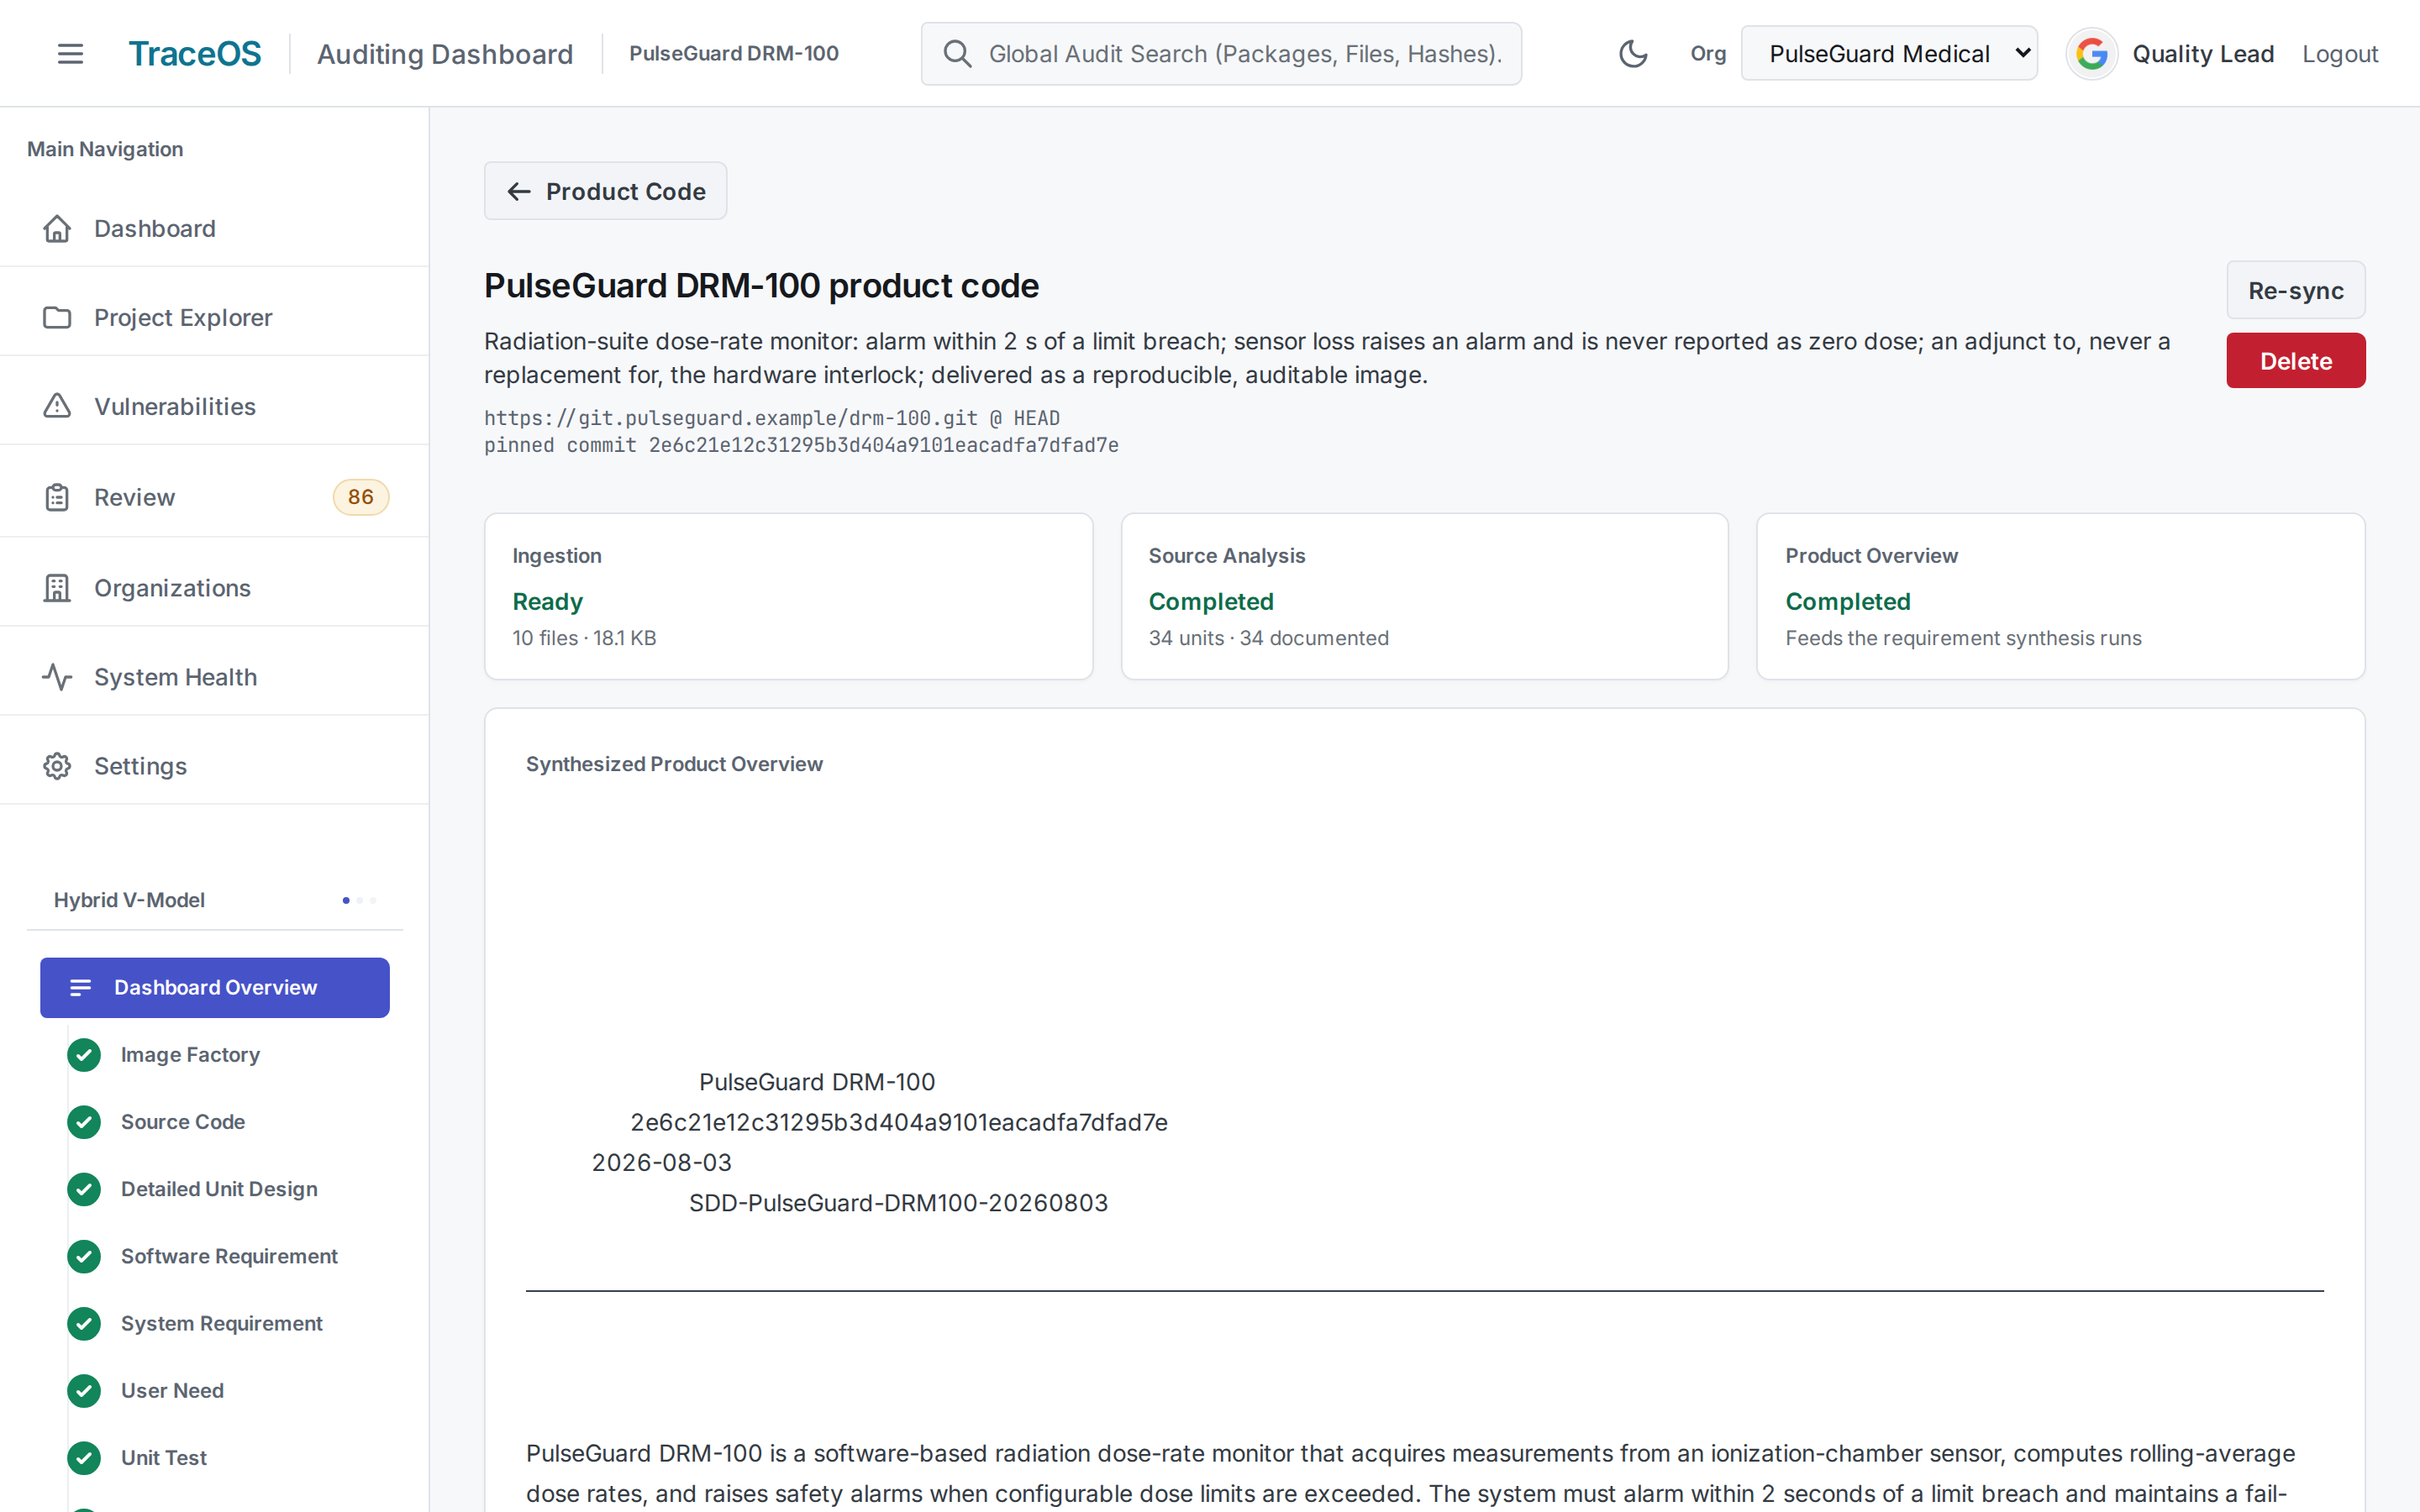Click the System Requirement checkmark icon
Viewport: 2420px width, 1512px height.
84,1324
